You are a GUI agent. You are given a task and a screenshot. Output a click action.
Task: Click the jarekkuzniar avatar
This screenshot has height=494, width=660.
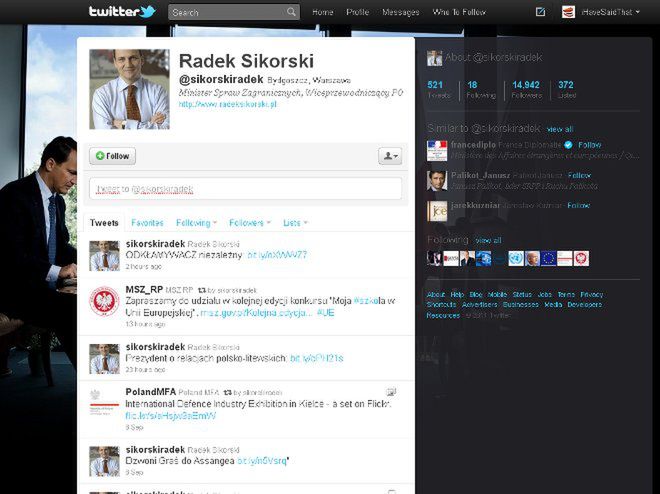click(x=437, y=211)
